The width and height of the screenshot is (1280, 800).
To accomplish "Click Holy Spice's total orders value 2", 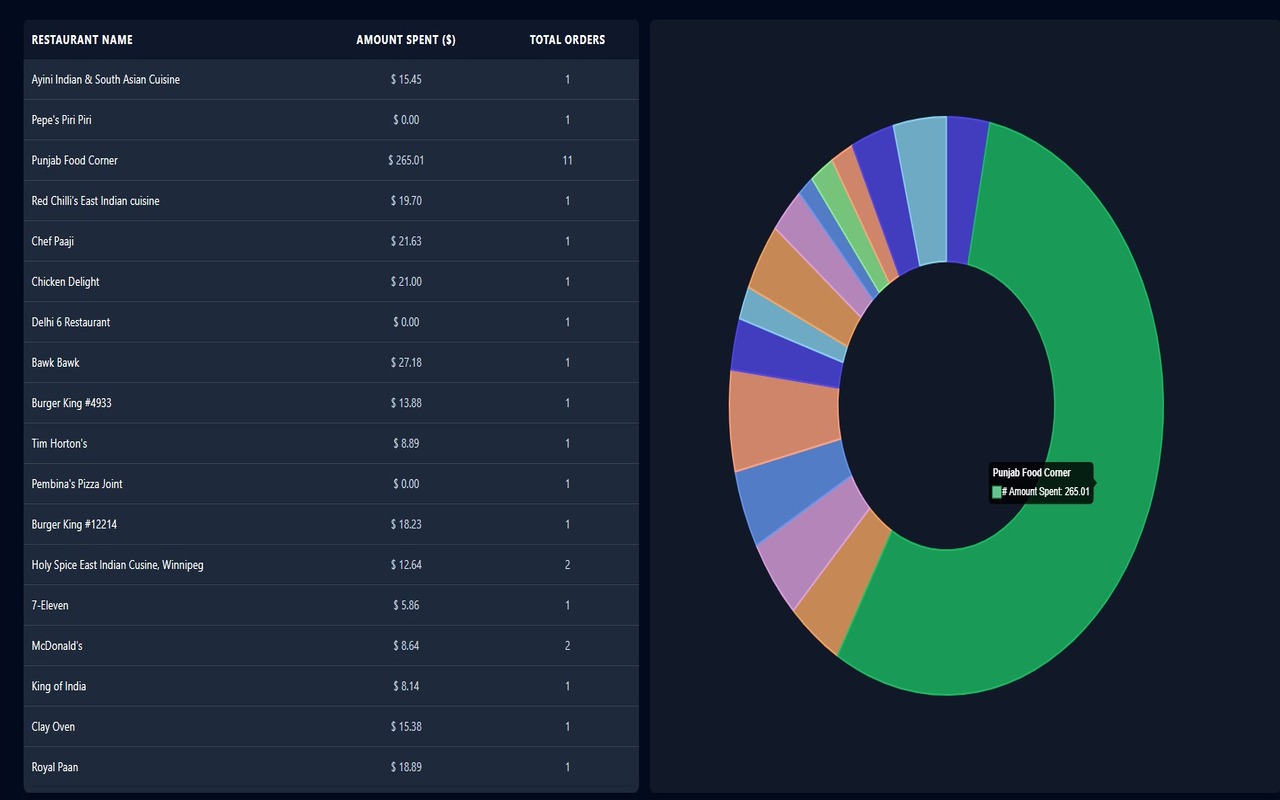I will (567, 565).
